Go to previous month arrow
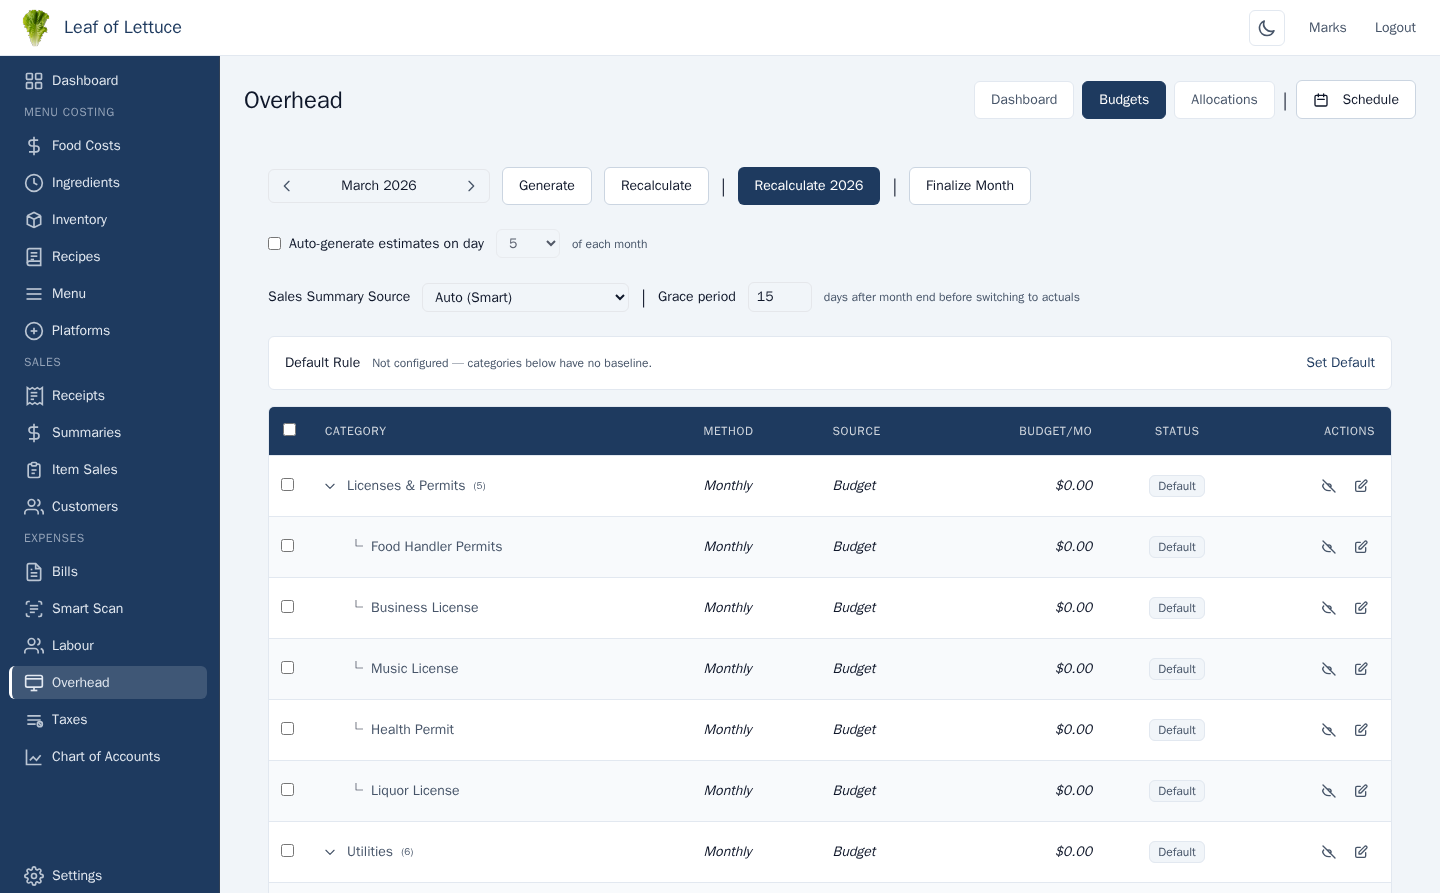1440x893 pixels. pos(287,186)
